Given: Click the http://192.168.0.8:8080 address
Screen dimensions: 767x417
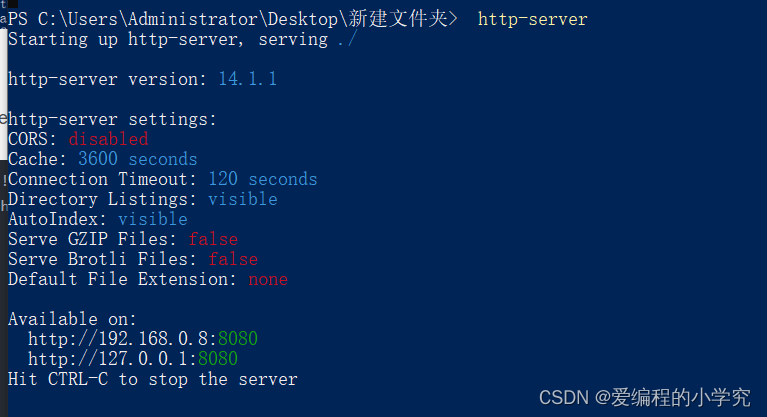Looking at the screenshot, I should [143, 339].
